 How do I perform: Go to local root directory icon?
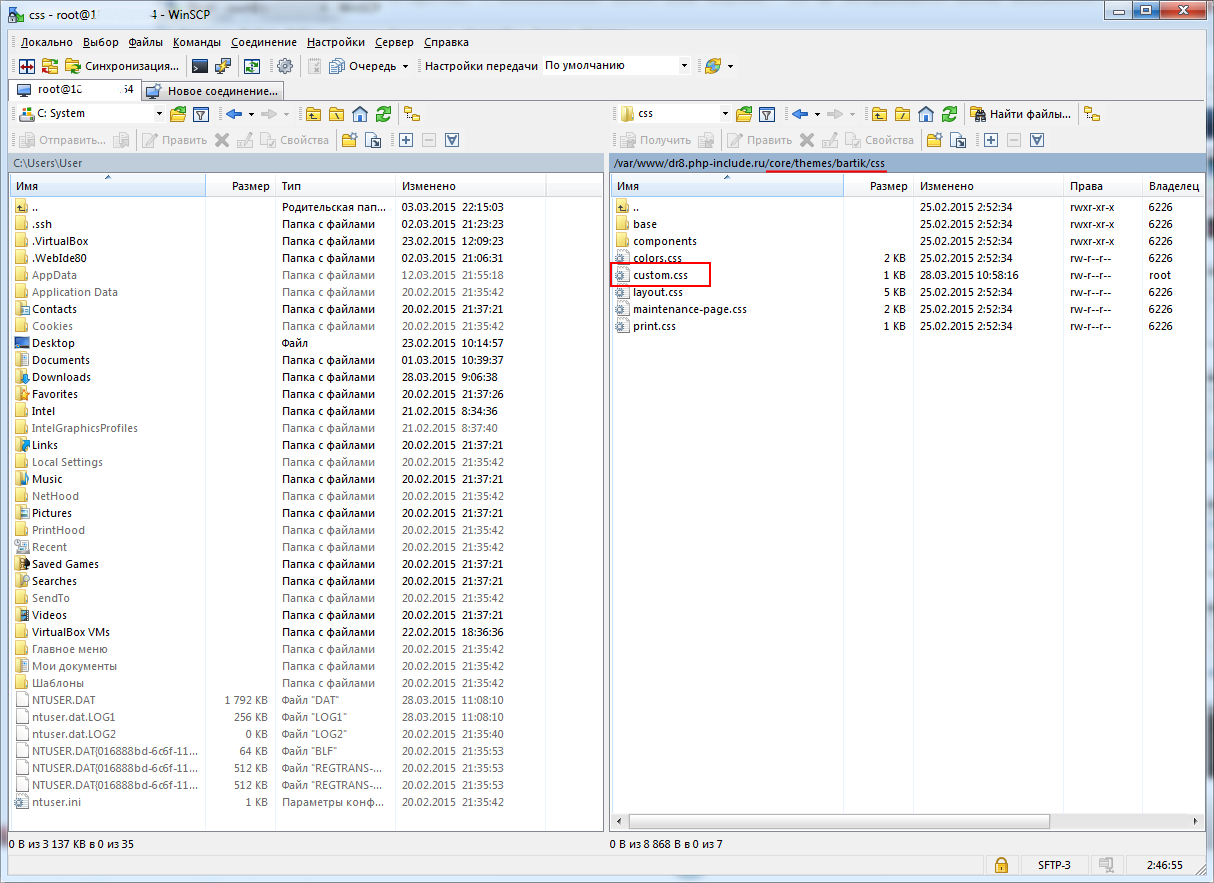tap(337, 114)
